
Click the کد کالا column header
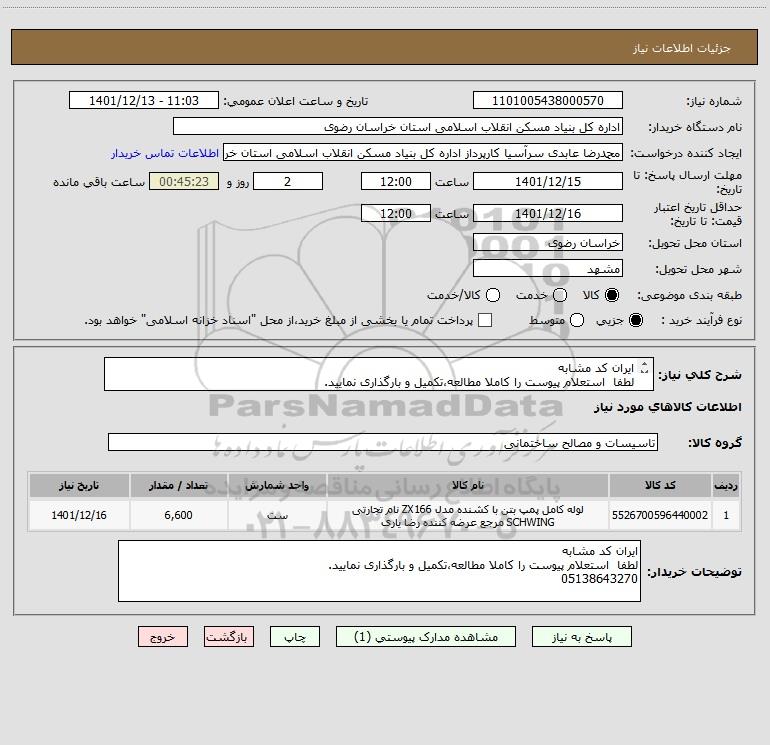click(660, 485)
